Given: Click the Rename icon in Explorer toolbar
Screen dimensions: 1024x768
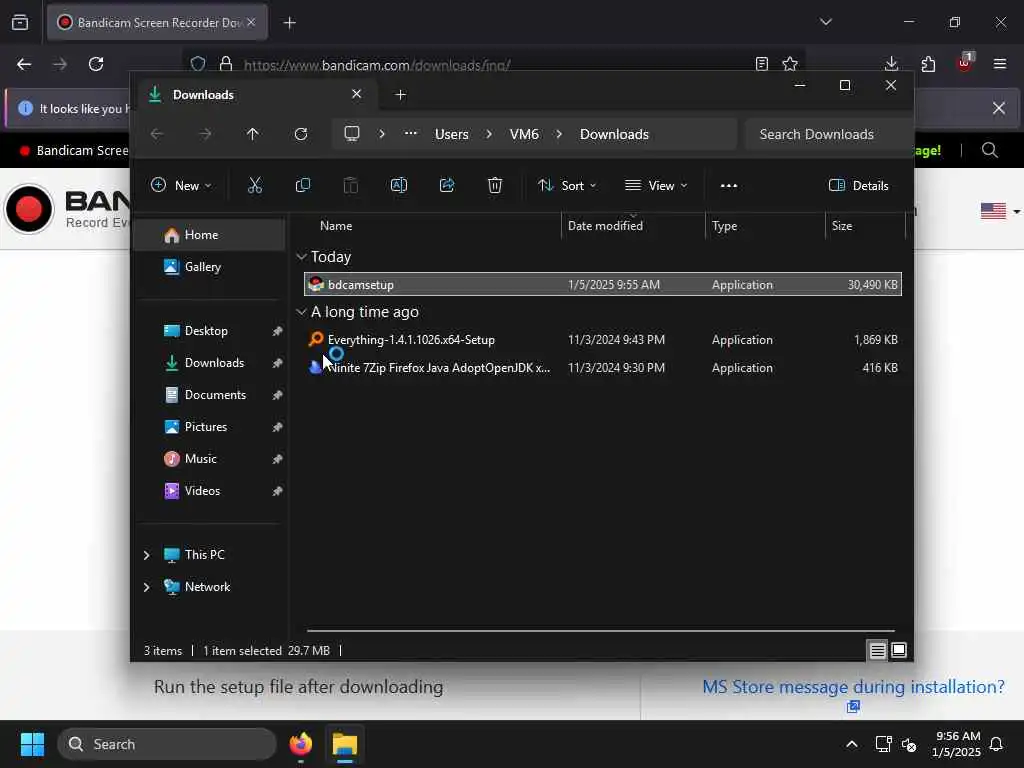Looking at the screenshot, I should [398, 186].
